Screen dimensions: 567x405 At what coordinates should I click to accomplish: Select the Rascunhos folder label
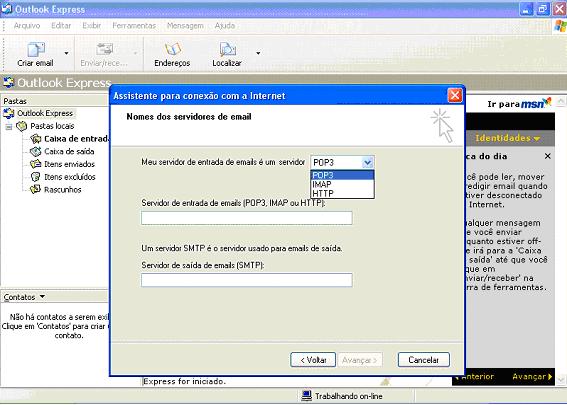tap(63, 190)
